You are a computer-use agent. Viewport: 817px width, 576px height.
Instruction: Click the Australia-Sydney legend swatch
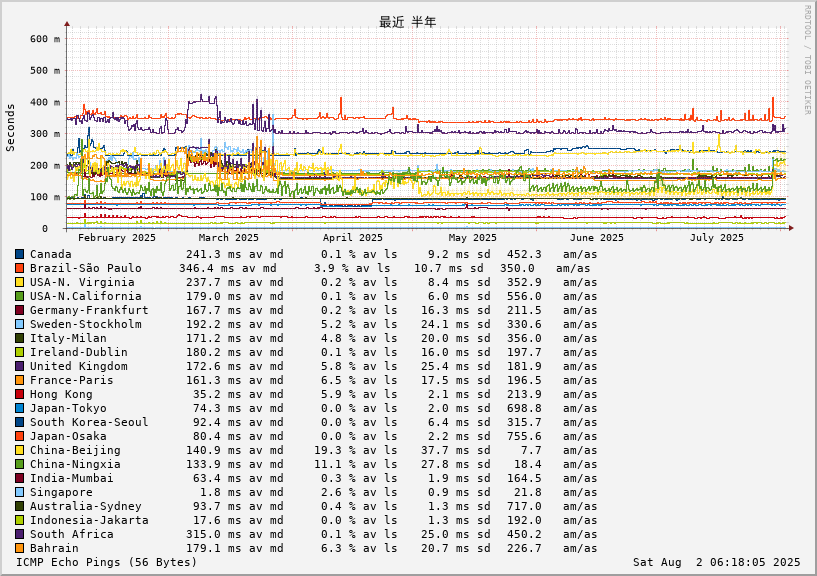pos(19,507)
